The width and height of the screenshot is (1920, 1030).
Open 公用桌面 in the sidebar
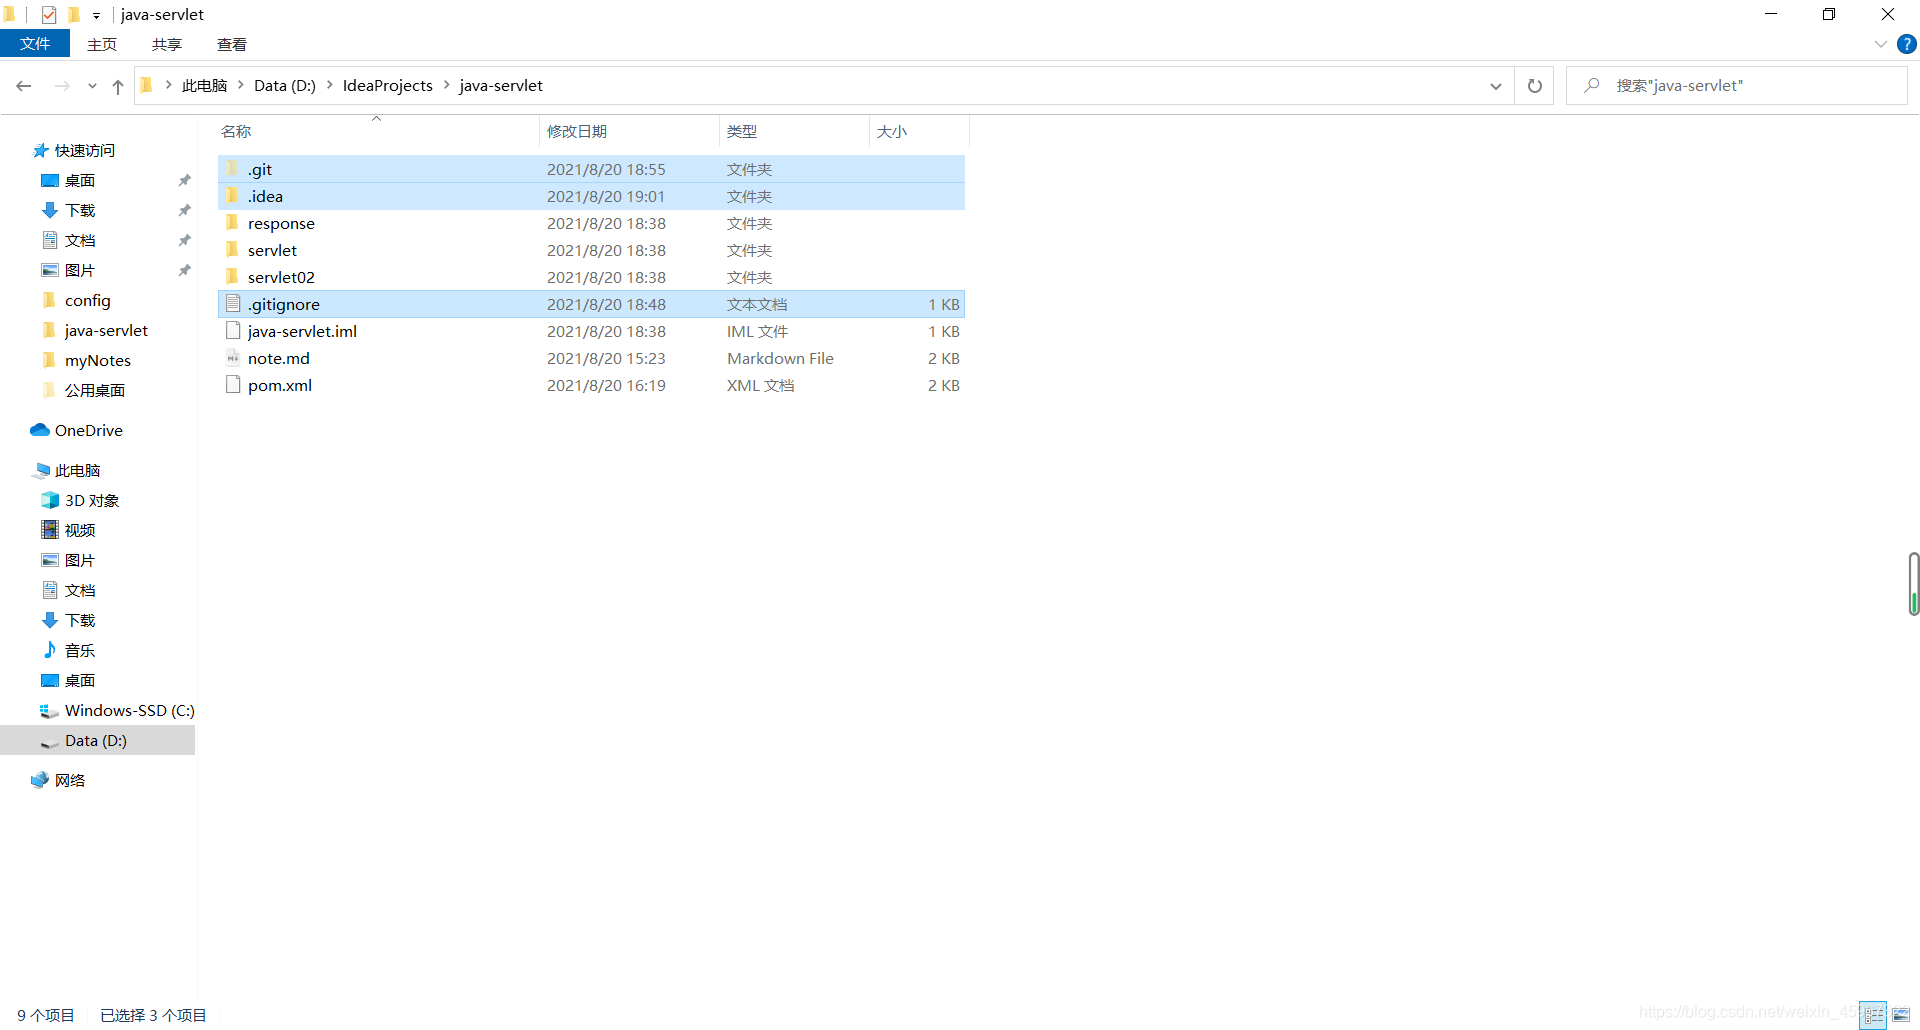point(94,390)
